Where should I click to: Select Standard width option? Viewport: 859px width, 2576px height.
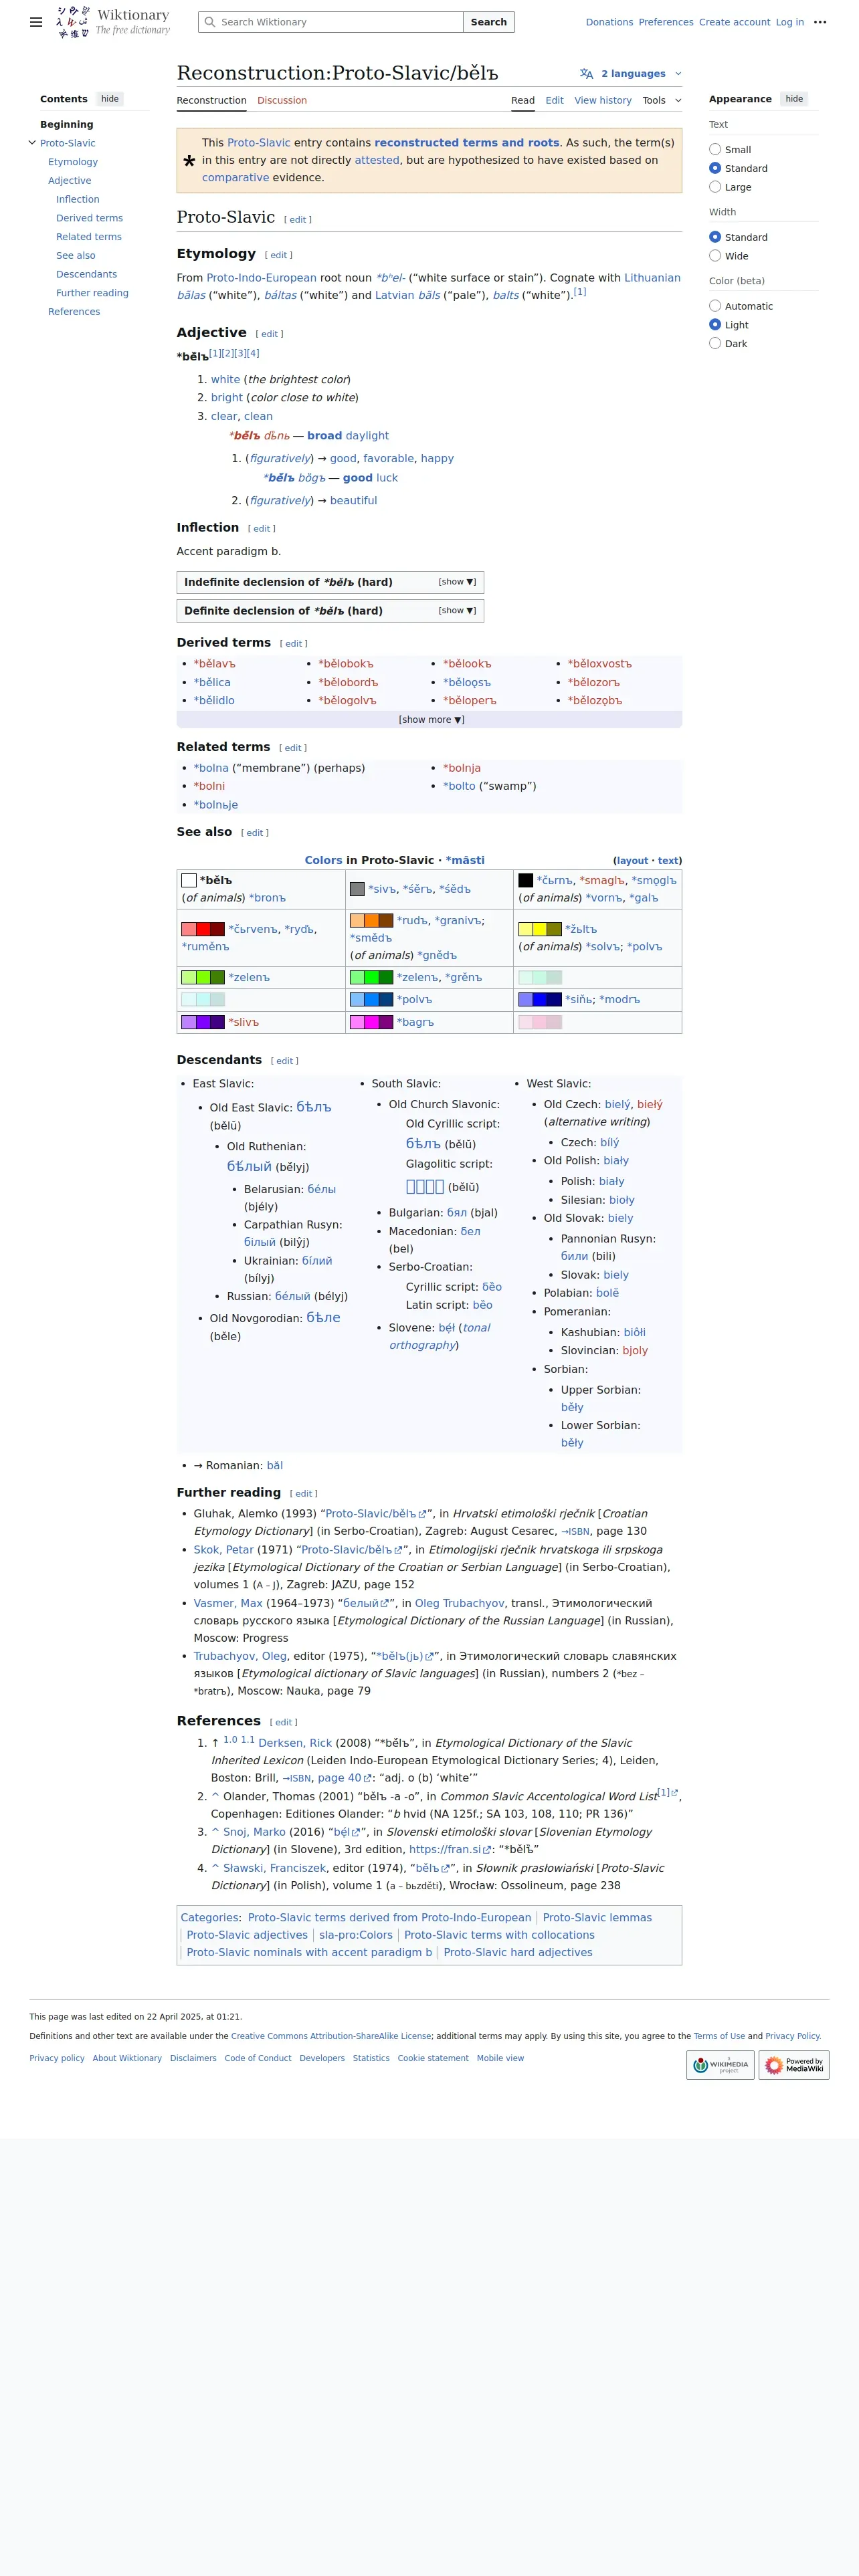715,237
